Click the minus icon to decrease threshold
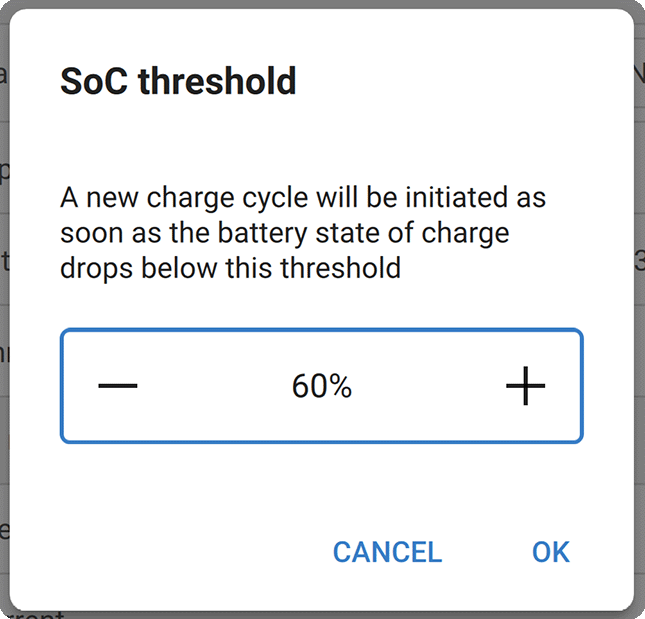This screenshot has width=645, height=619. click(x=118, y=386)
